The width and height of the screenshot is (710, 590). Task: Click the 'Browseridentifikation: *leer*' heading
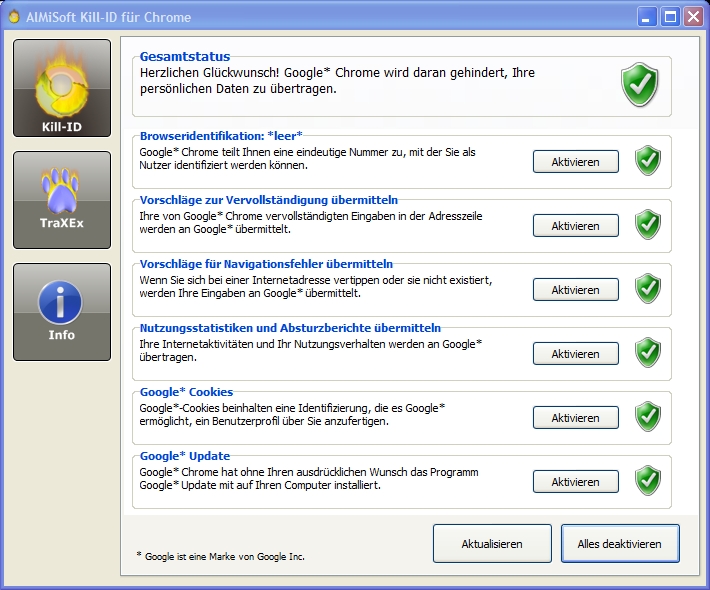[x=221, y=136]
